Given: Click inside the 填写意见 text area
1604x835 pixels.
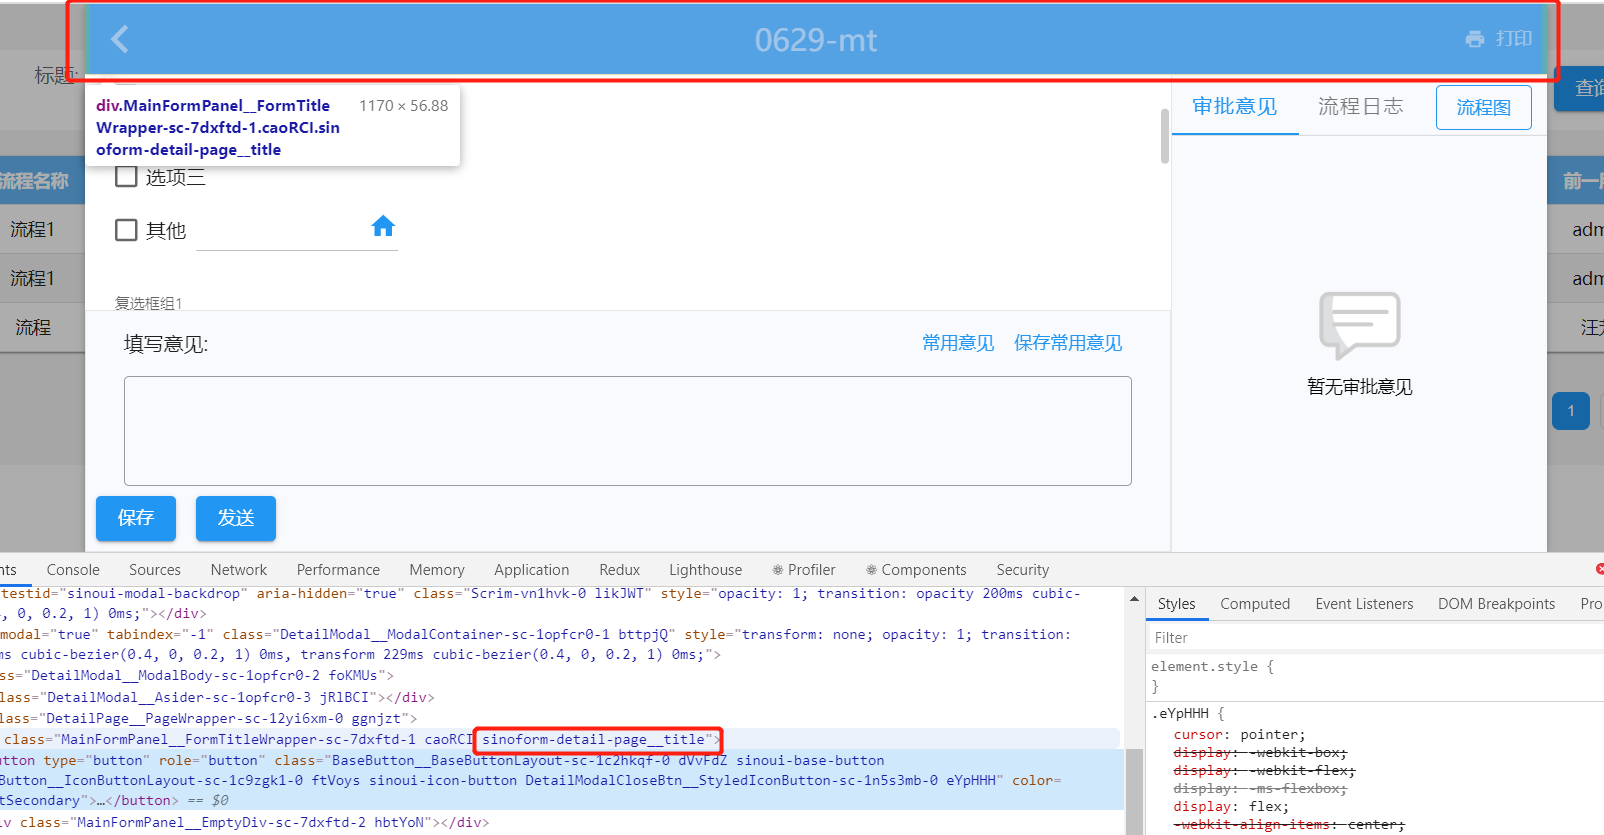Looking at the screenshot, I should pyautogui.click(x=627, y=431).
